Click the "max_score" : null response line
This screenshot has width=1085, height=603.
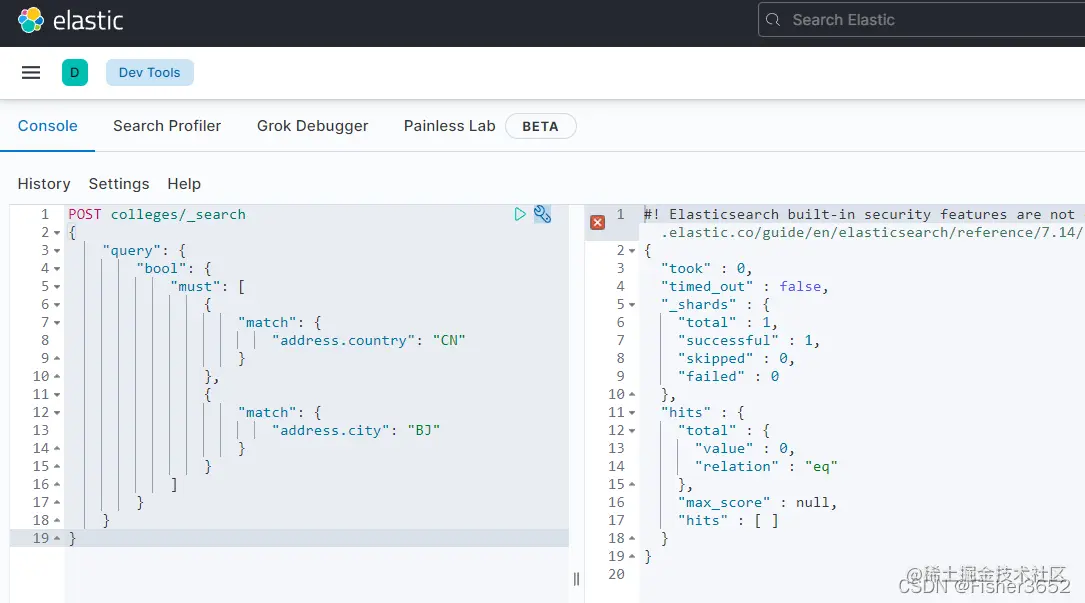(757, 503)
